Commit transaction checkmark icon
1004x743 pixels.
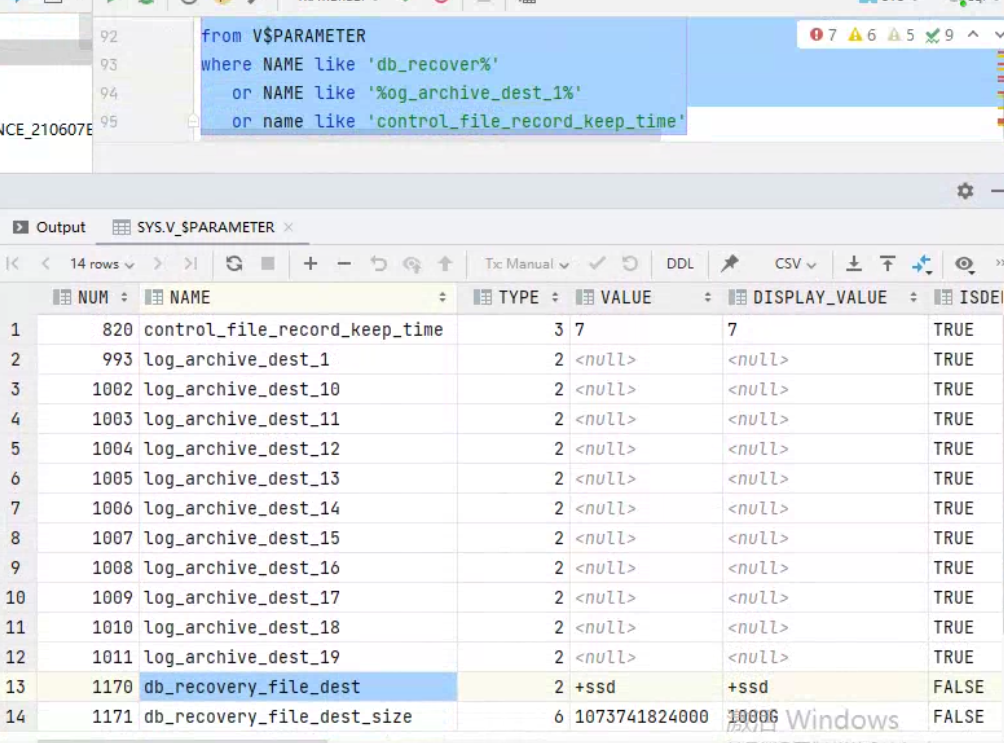tap(597, 264)
